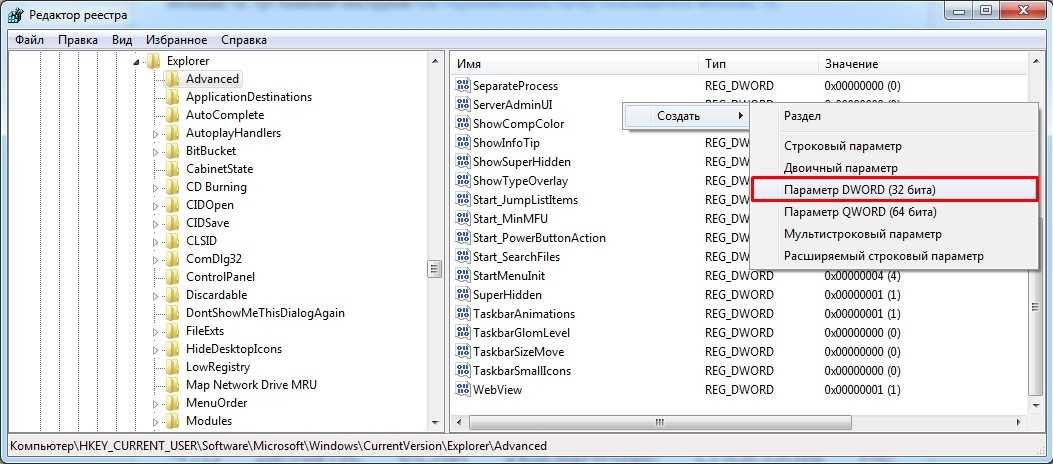Expand the FileExts key

tap(156, 332)
